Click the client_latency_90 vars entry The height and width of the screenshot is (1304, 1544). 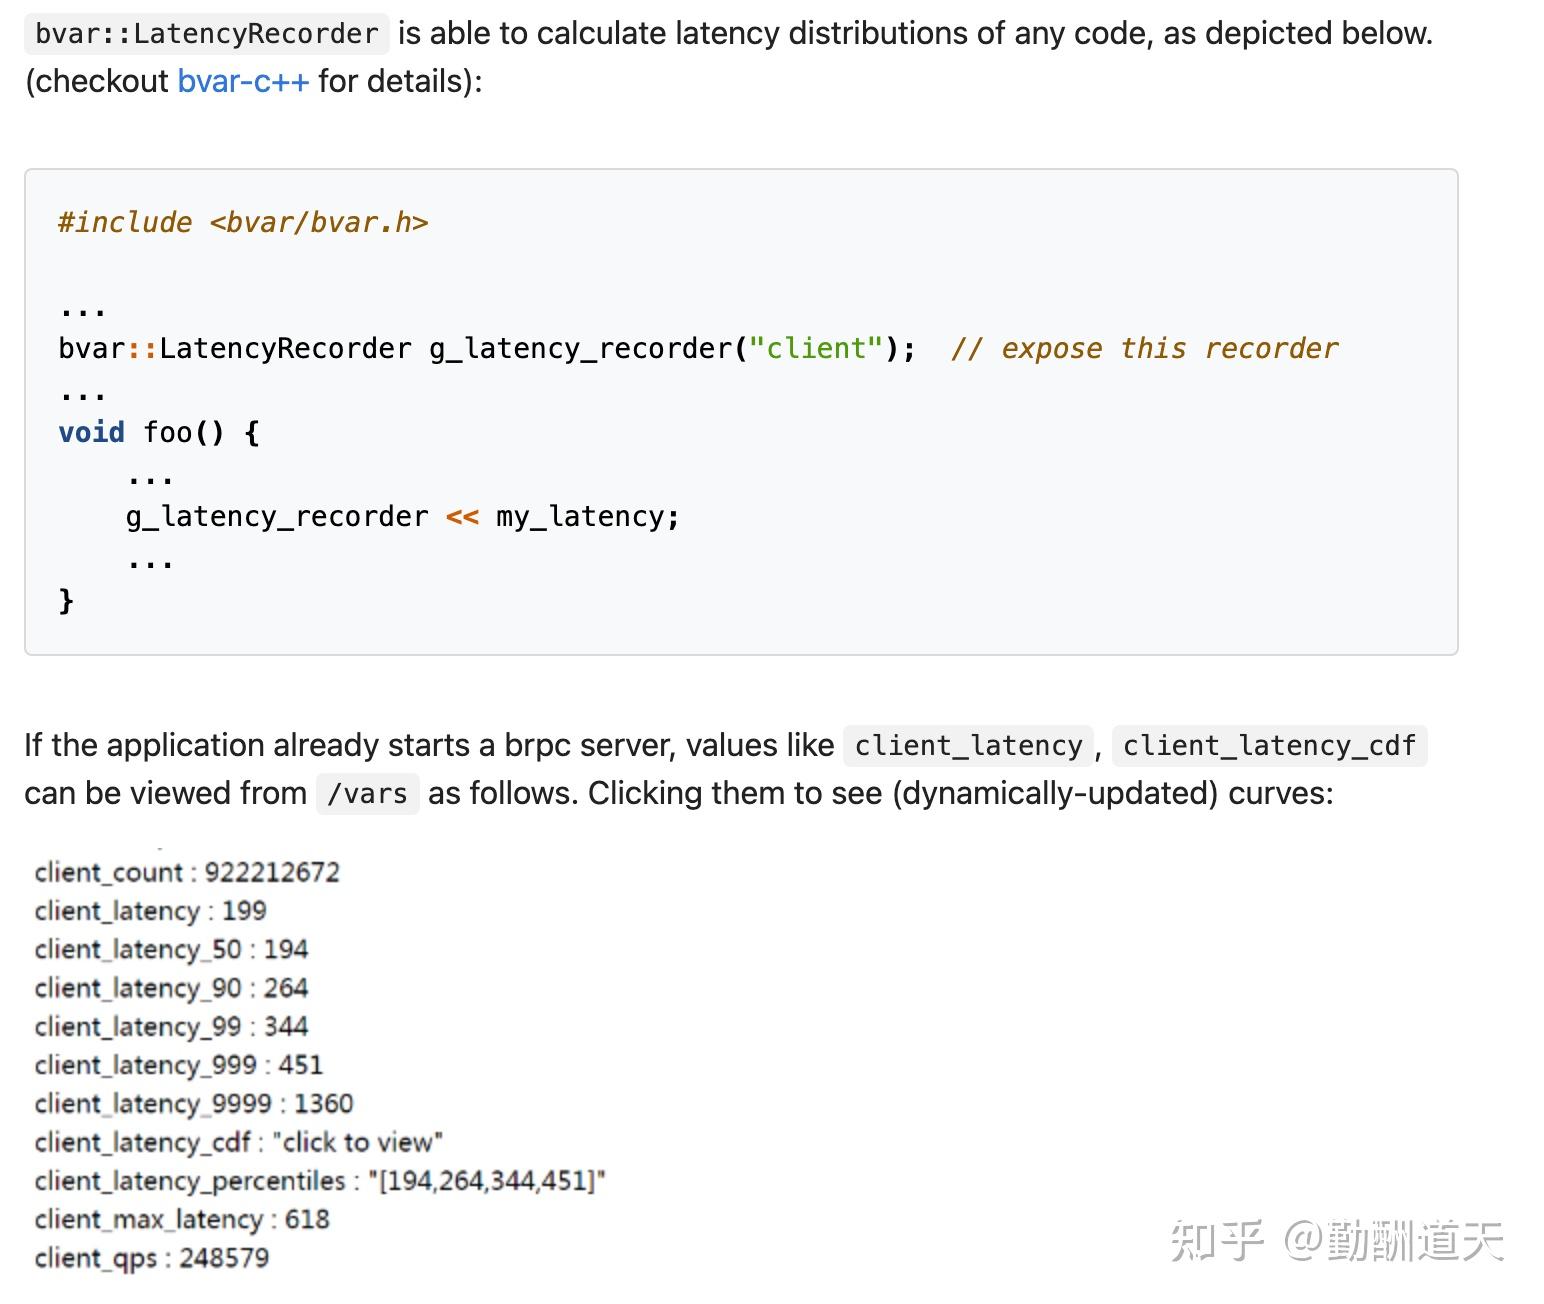171,988
